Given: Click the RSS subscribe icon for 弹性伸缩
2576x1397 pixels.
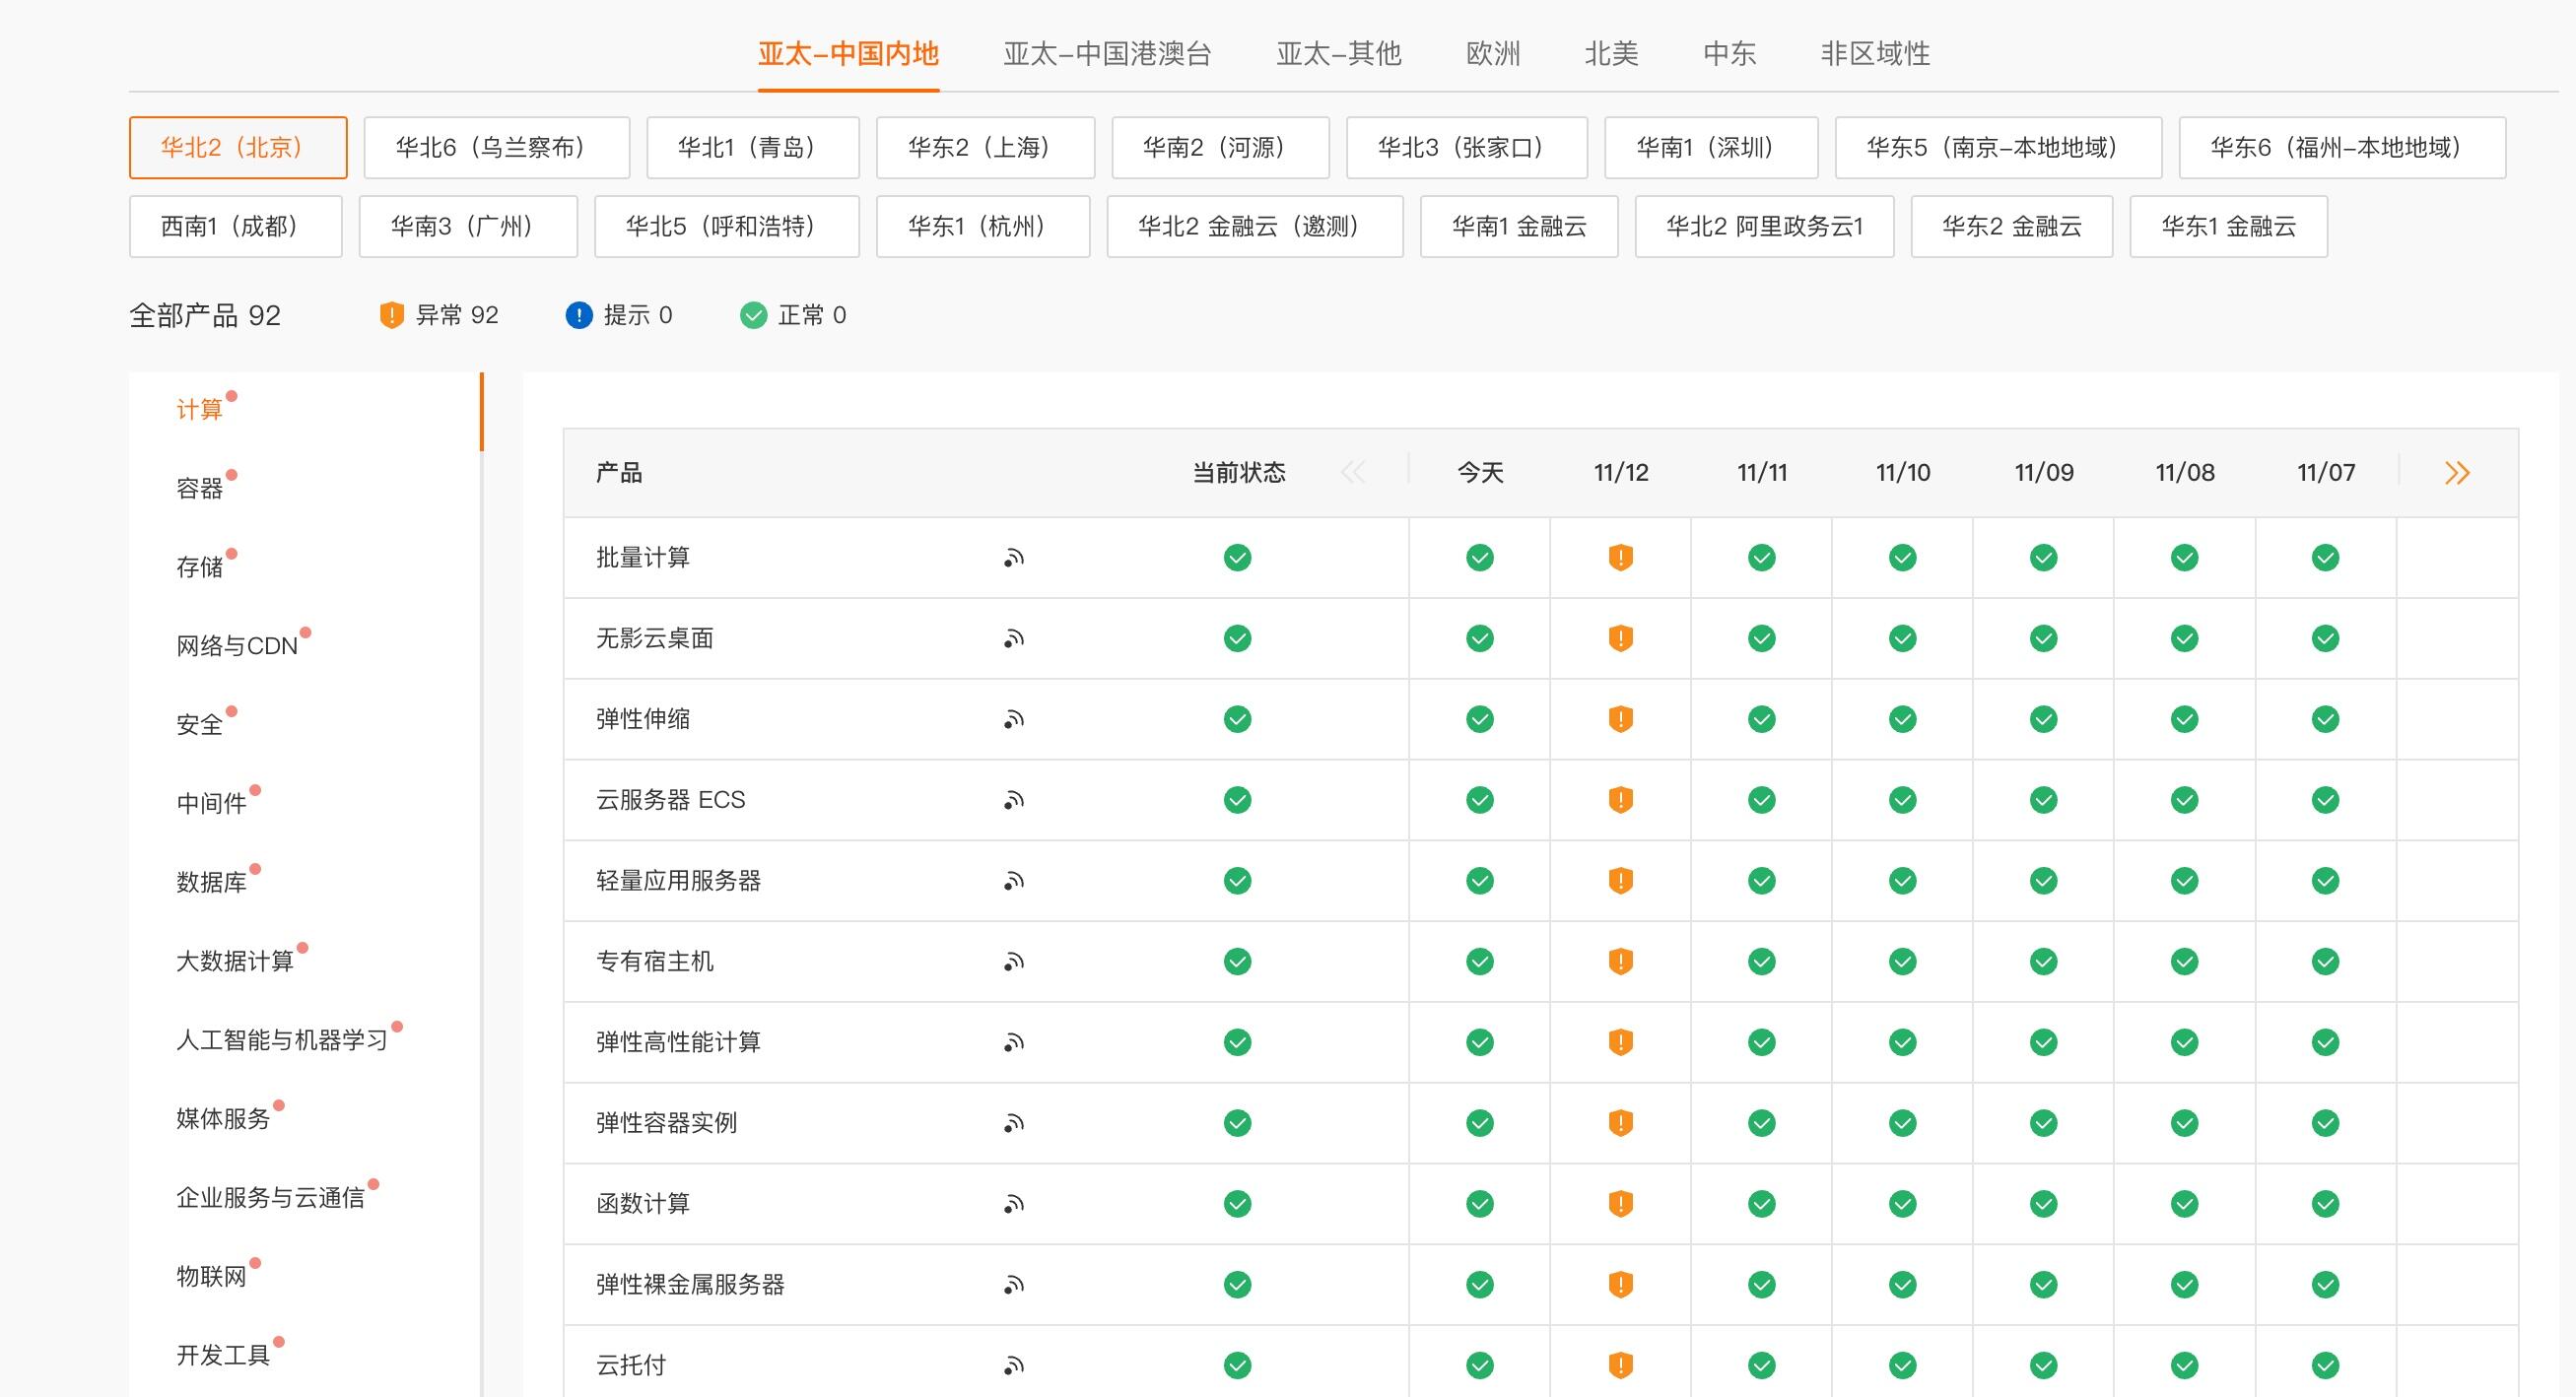Looking at the screenshot, I should [1014, 720].
